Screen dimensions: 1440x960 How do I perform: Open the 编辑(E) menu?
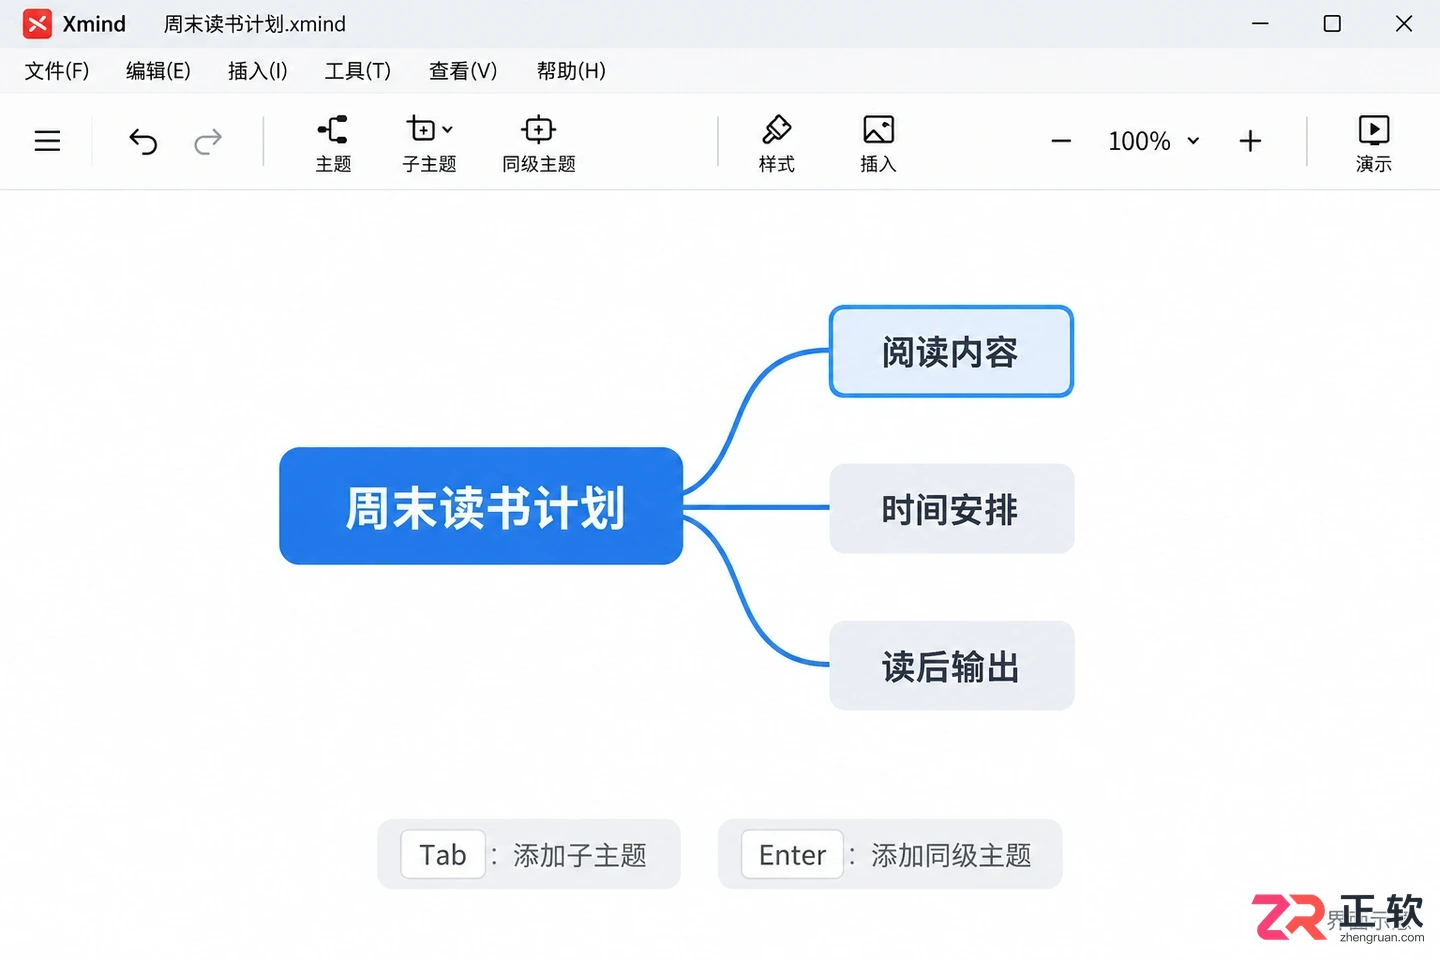click(158, 71)
